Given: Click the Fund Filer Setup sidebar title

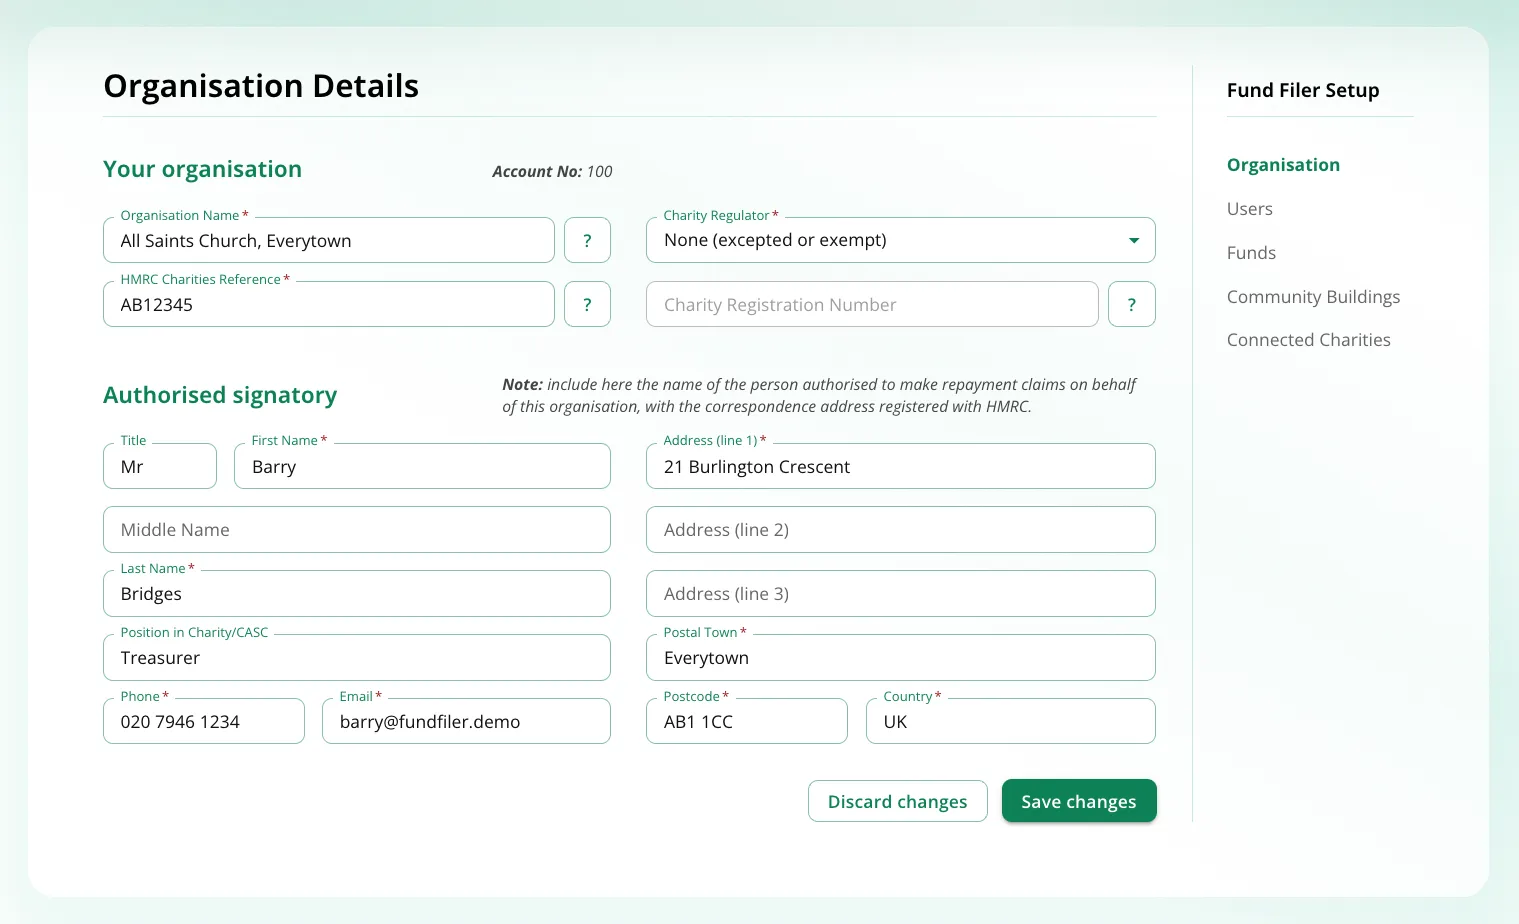Looking at the screenshot, I should [1303, 90].
